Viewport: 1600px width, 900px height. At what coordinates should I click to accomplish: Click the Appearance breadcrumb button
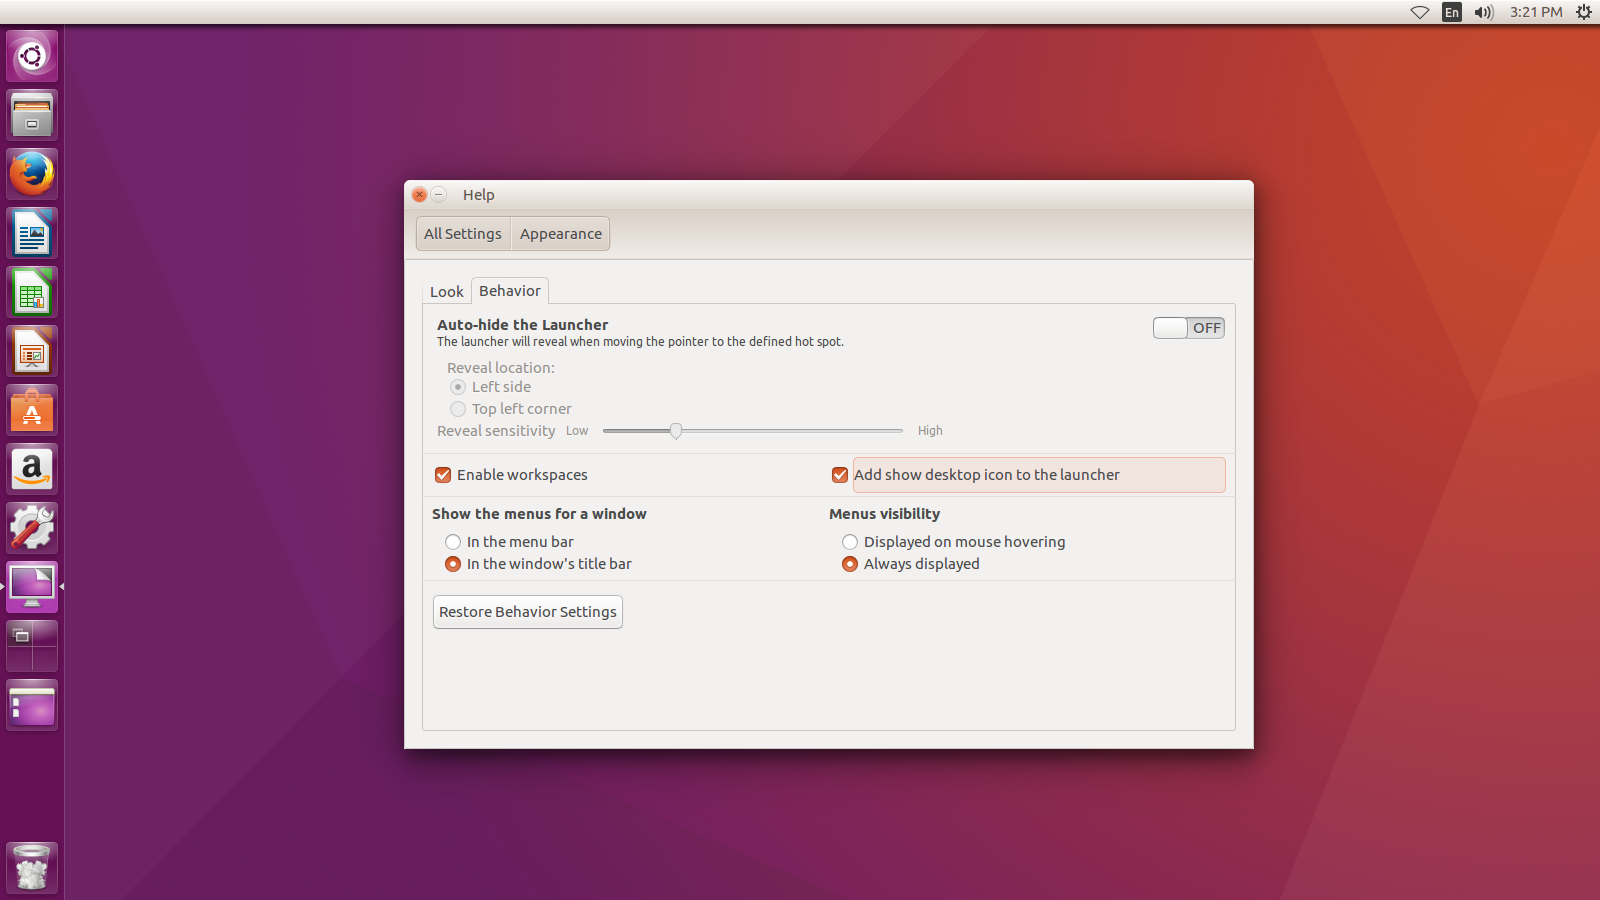[x=560, y=234]
